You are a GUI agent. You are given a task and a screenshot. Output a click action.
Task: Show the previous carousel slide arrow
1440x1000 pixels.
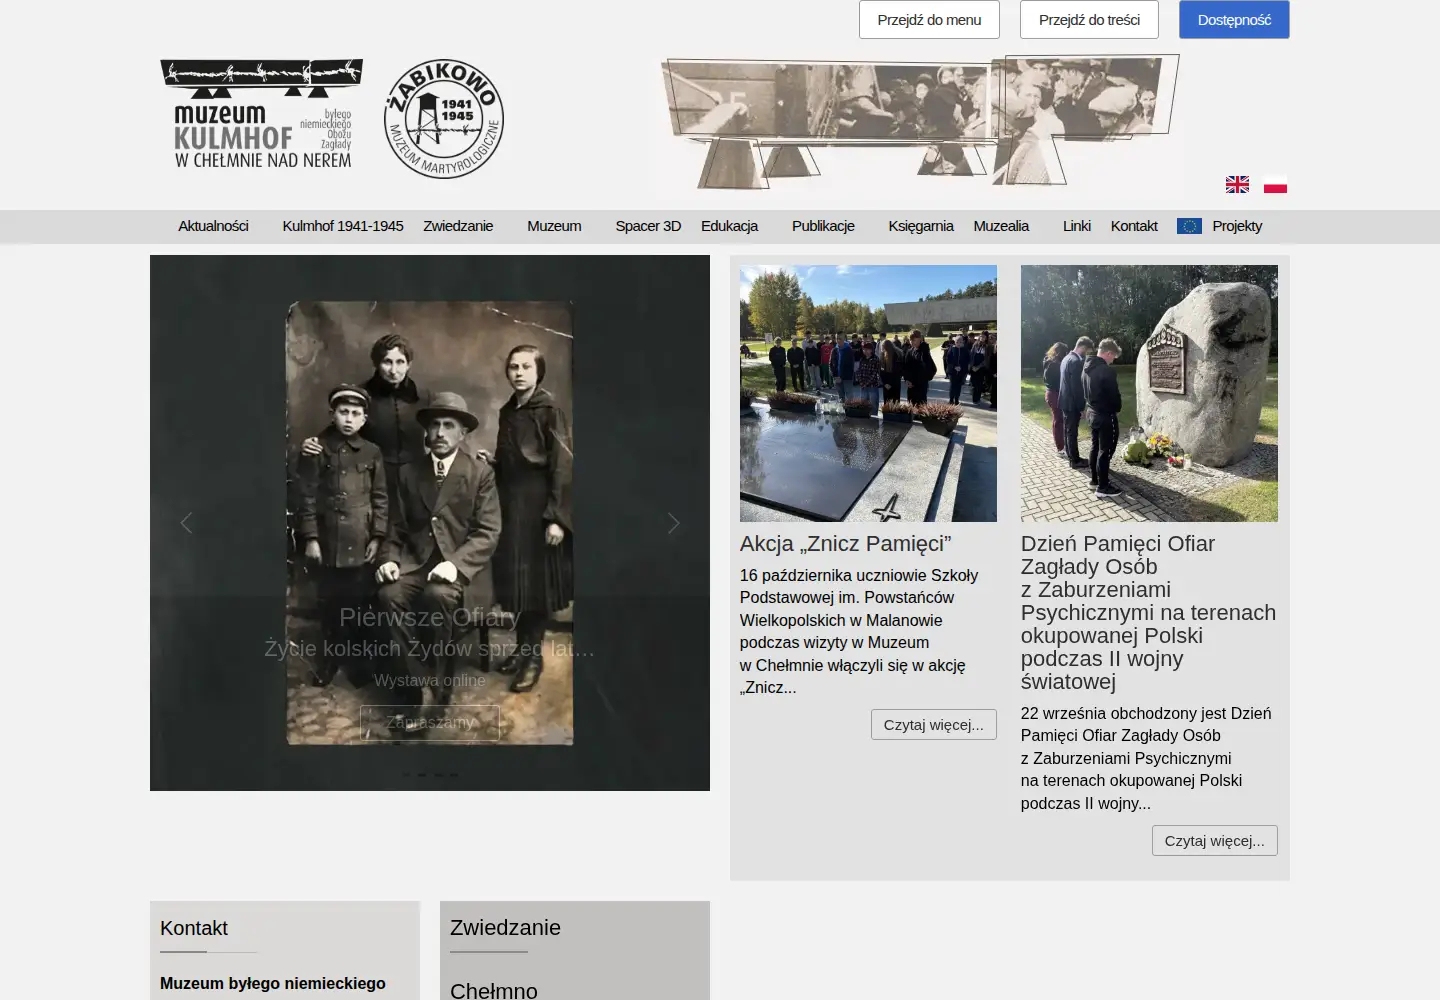point(186,523)
